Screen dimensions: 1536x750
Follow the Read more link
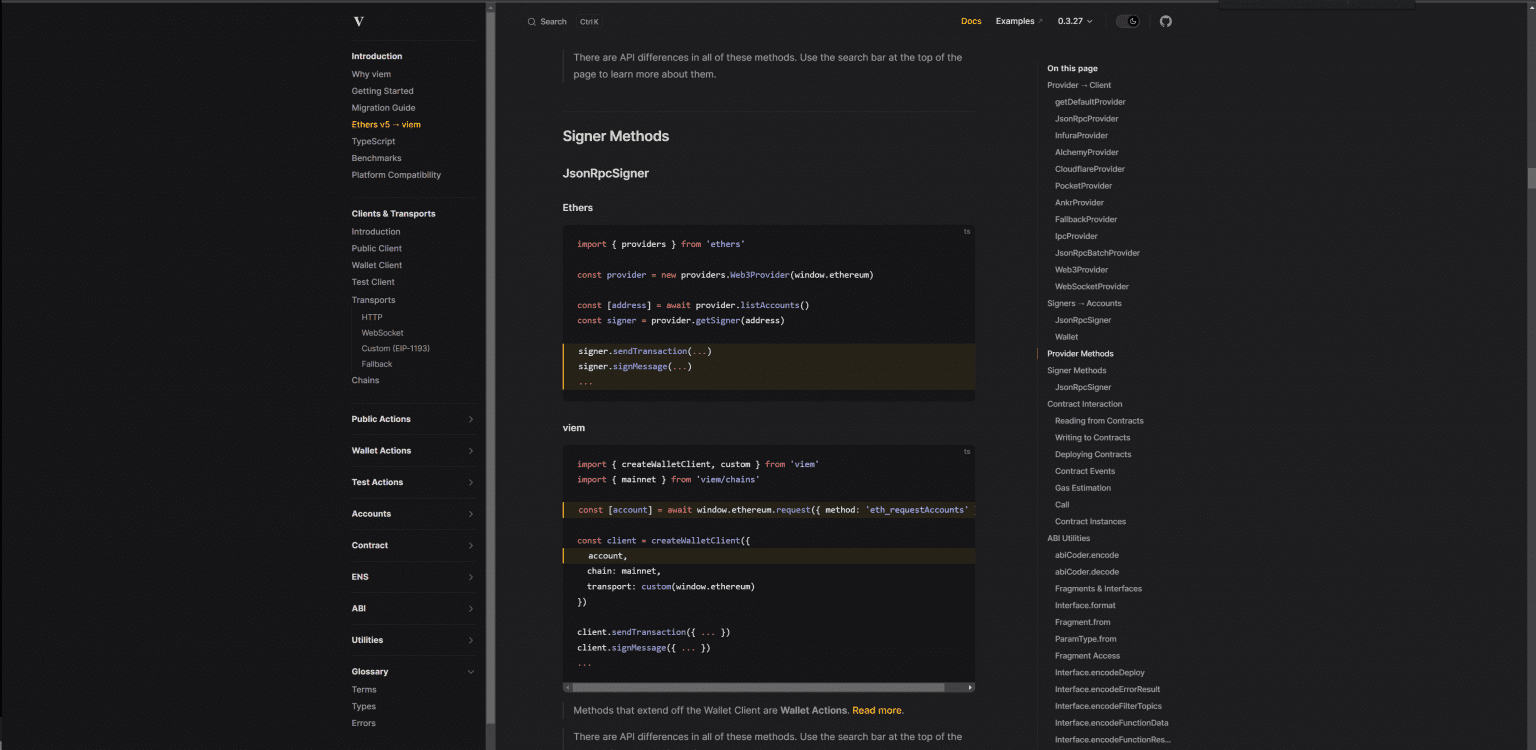click(877, 711)
